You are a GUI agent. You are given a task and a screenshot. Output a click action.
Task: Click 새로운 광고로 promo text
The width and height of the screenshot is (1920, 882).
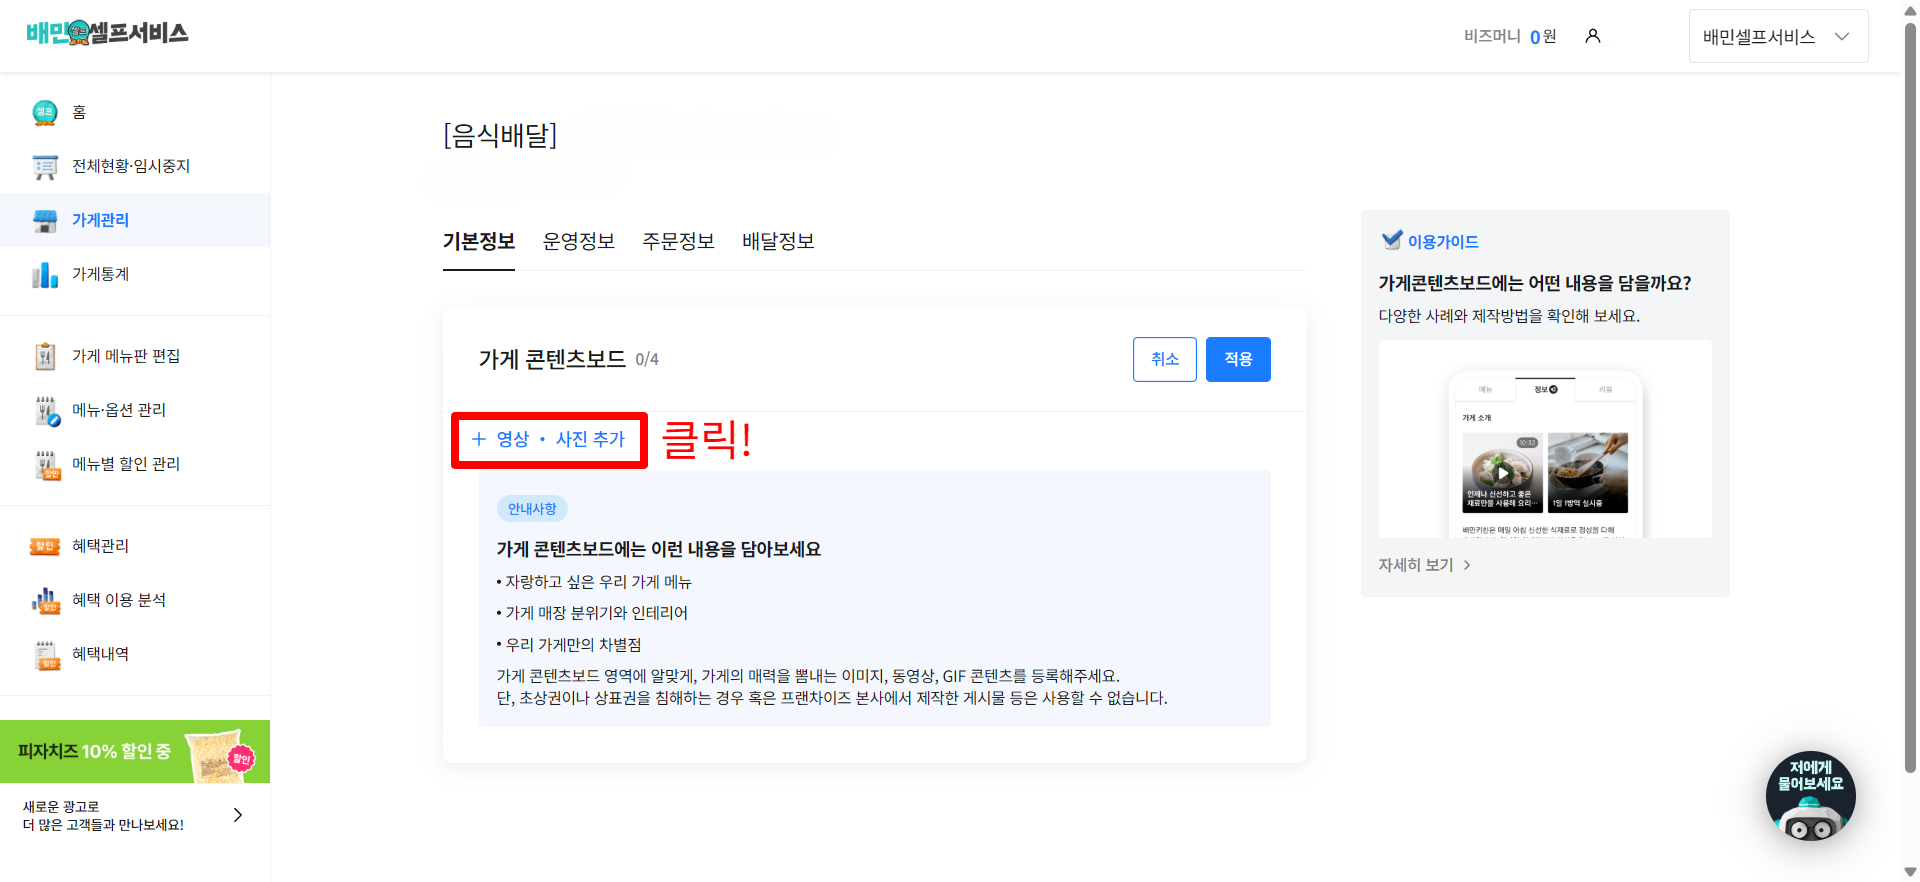pos(103,816)
